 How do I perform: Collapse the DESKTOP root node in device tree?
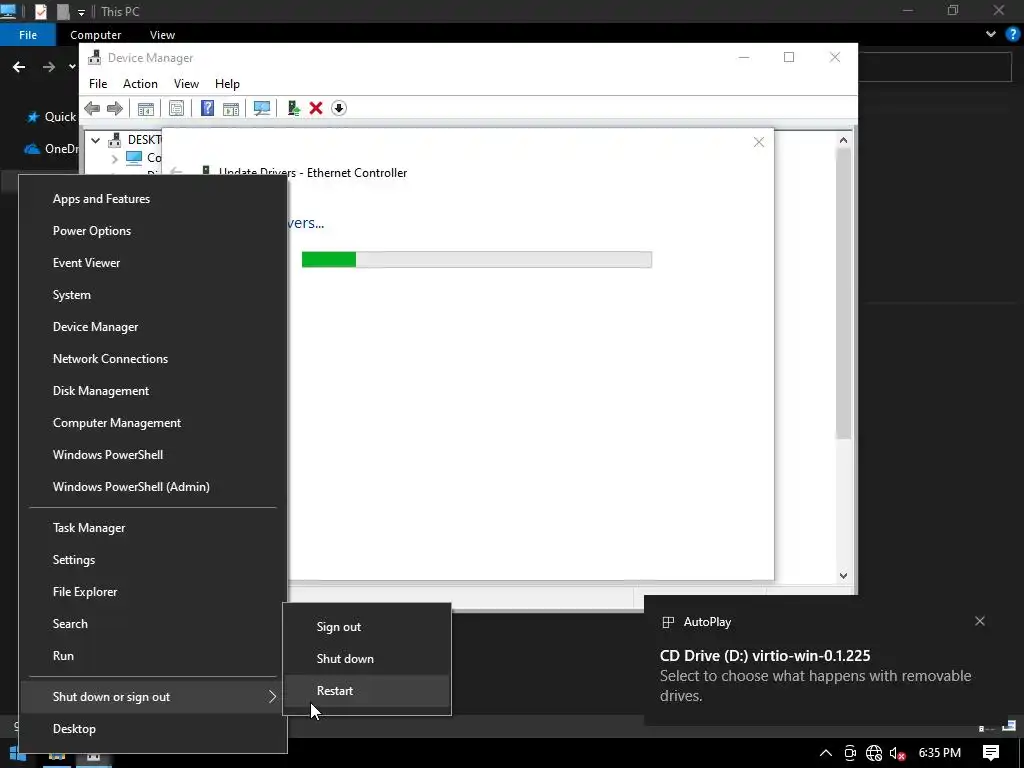click(x=95, y=140)
